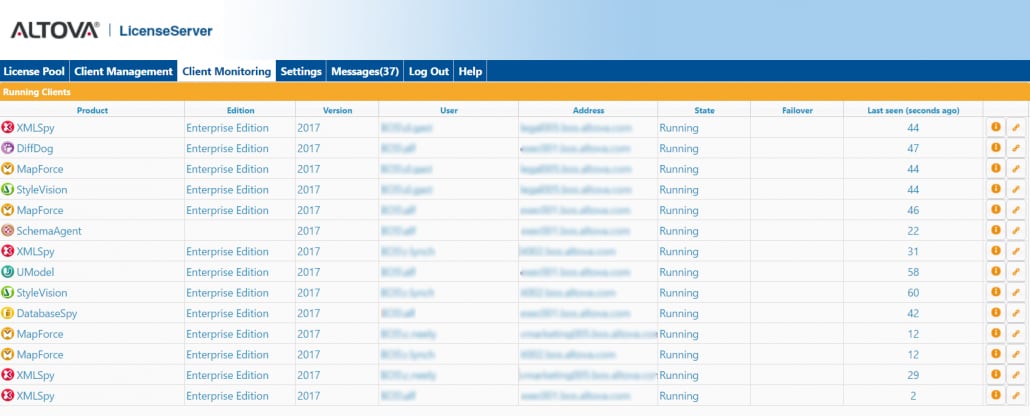1030x416 pixels.
Task: Switch to the Client Management tab
Action: click(123, 72)
